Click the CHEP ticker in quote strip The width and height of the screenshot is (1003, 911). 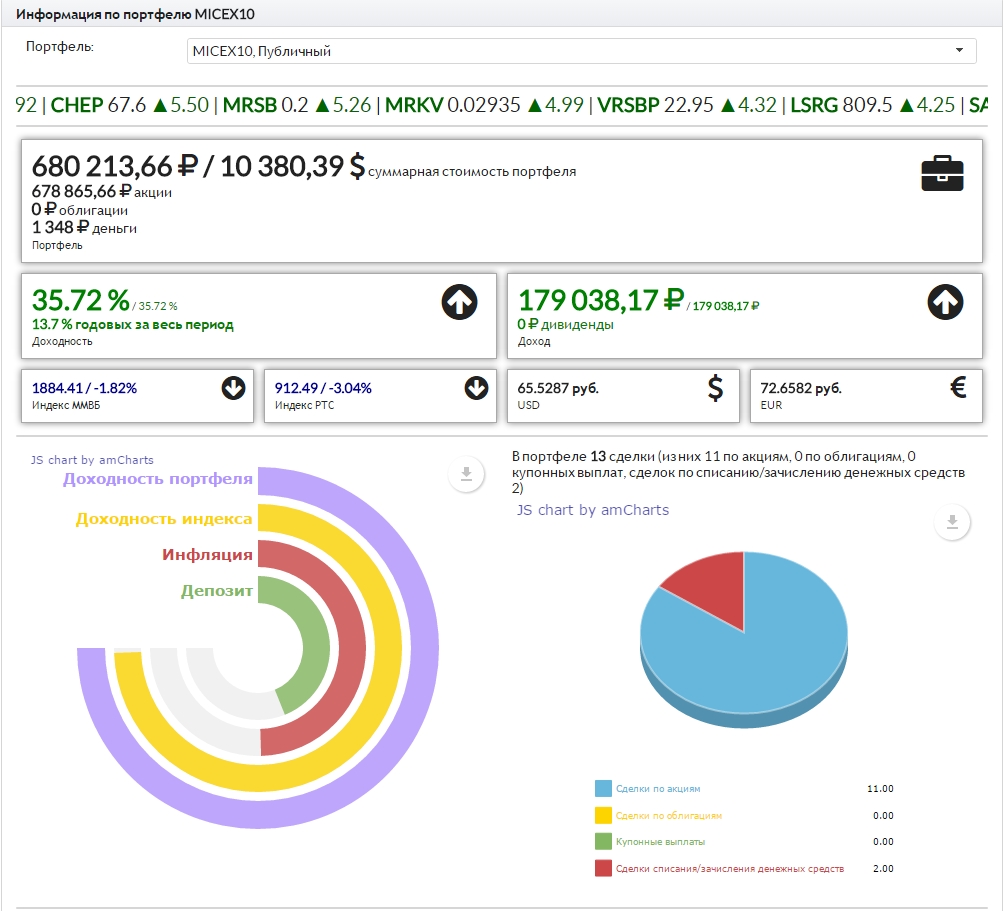click(77, 105)
